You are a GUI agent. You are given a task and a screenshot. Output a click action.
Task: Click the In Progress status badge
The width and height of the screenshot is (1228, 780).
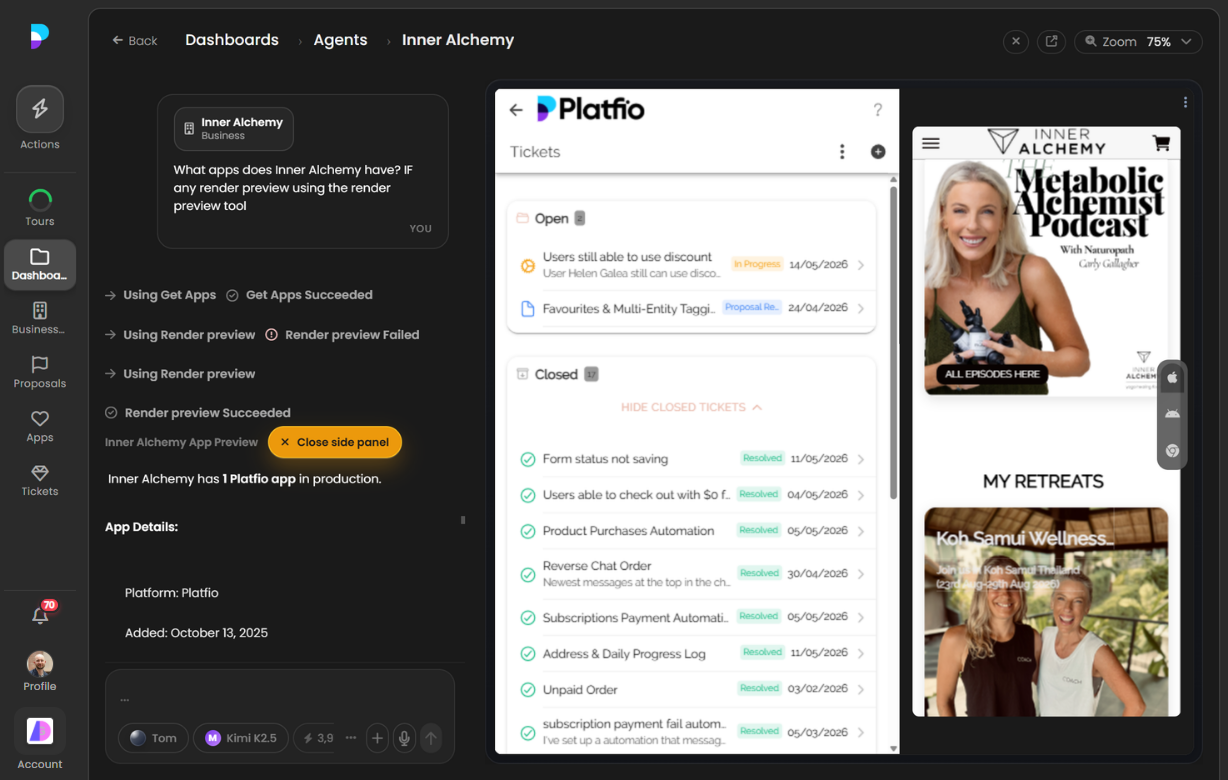tap(757, 264)
